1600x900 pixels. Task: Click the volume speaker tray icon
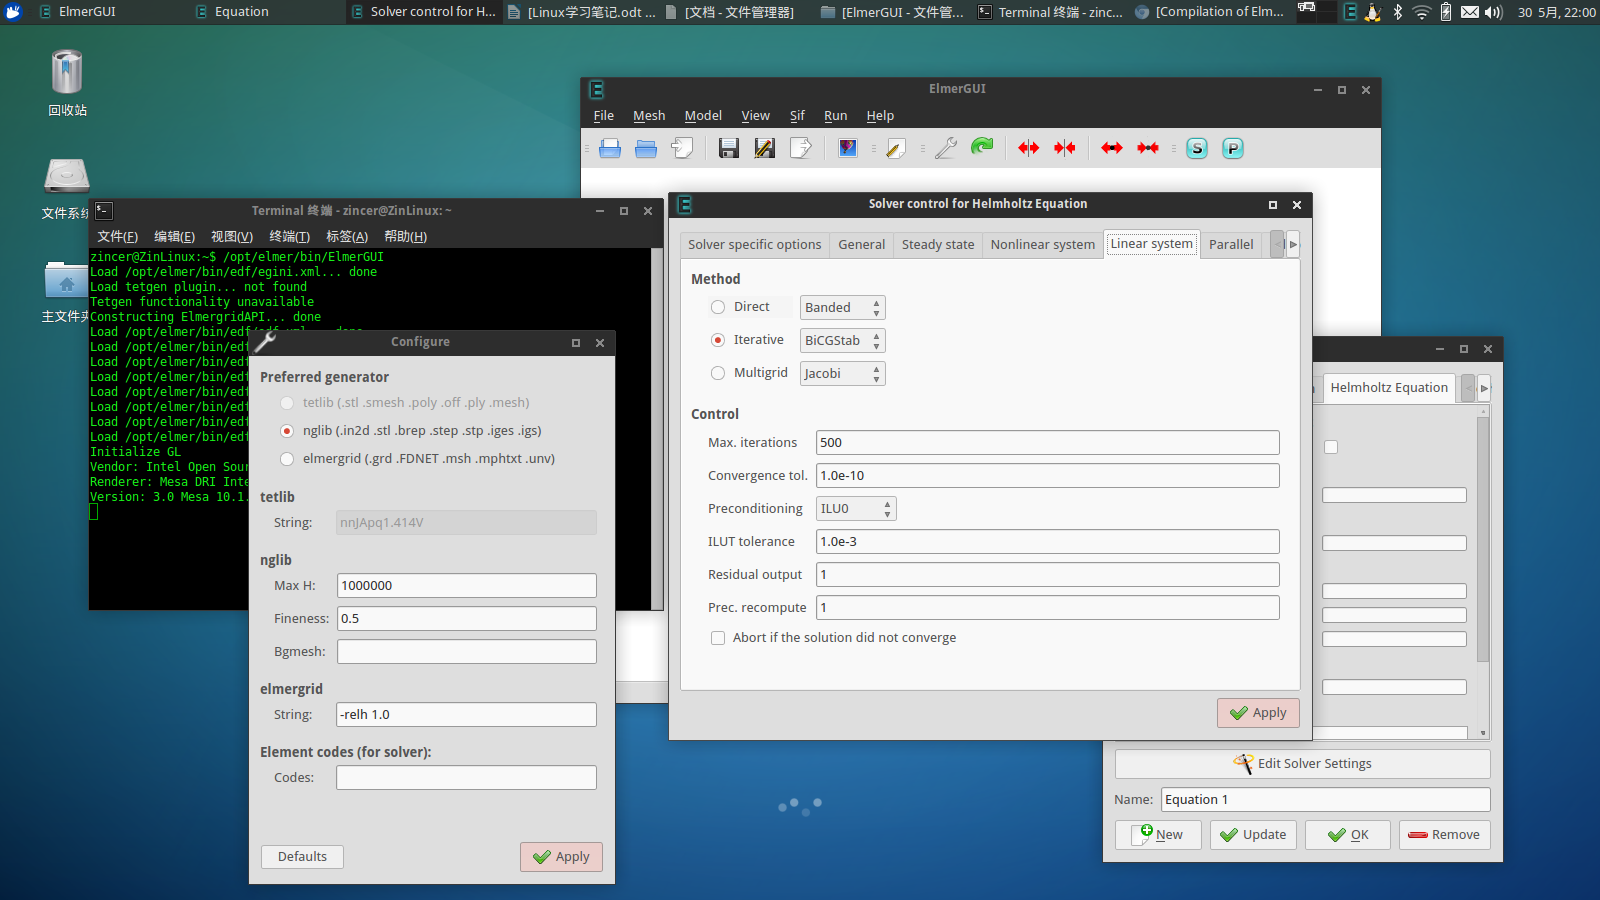(x=1494, y=12)
